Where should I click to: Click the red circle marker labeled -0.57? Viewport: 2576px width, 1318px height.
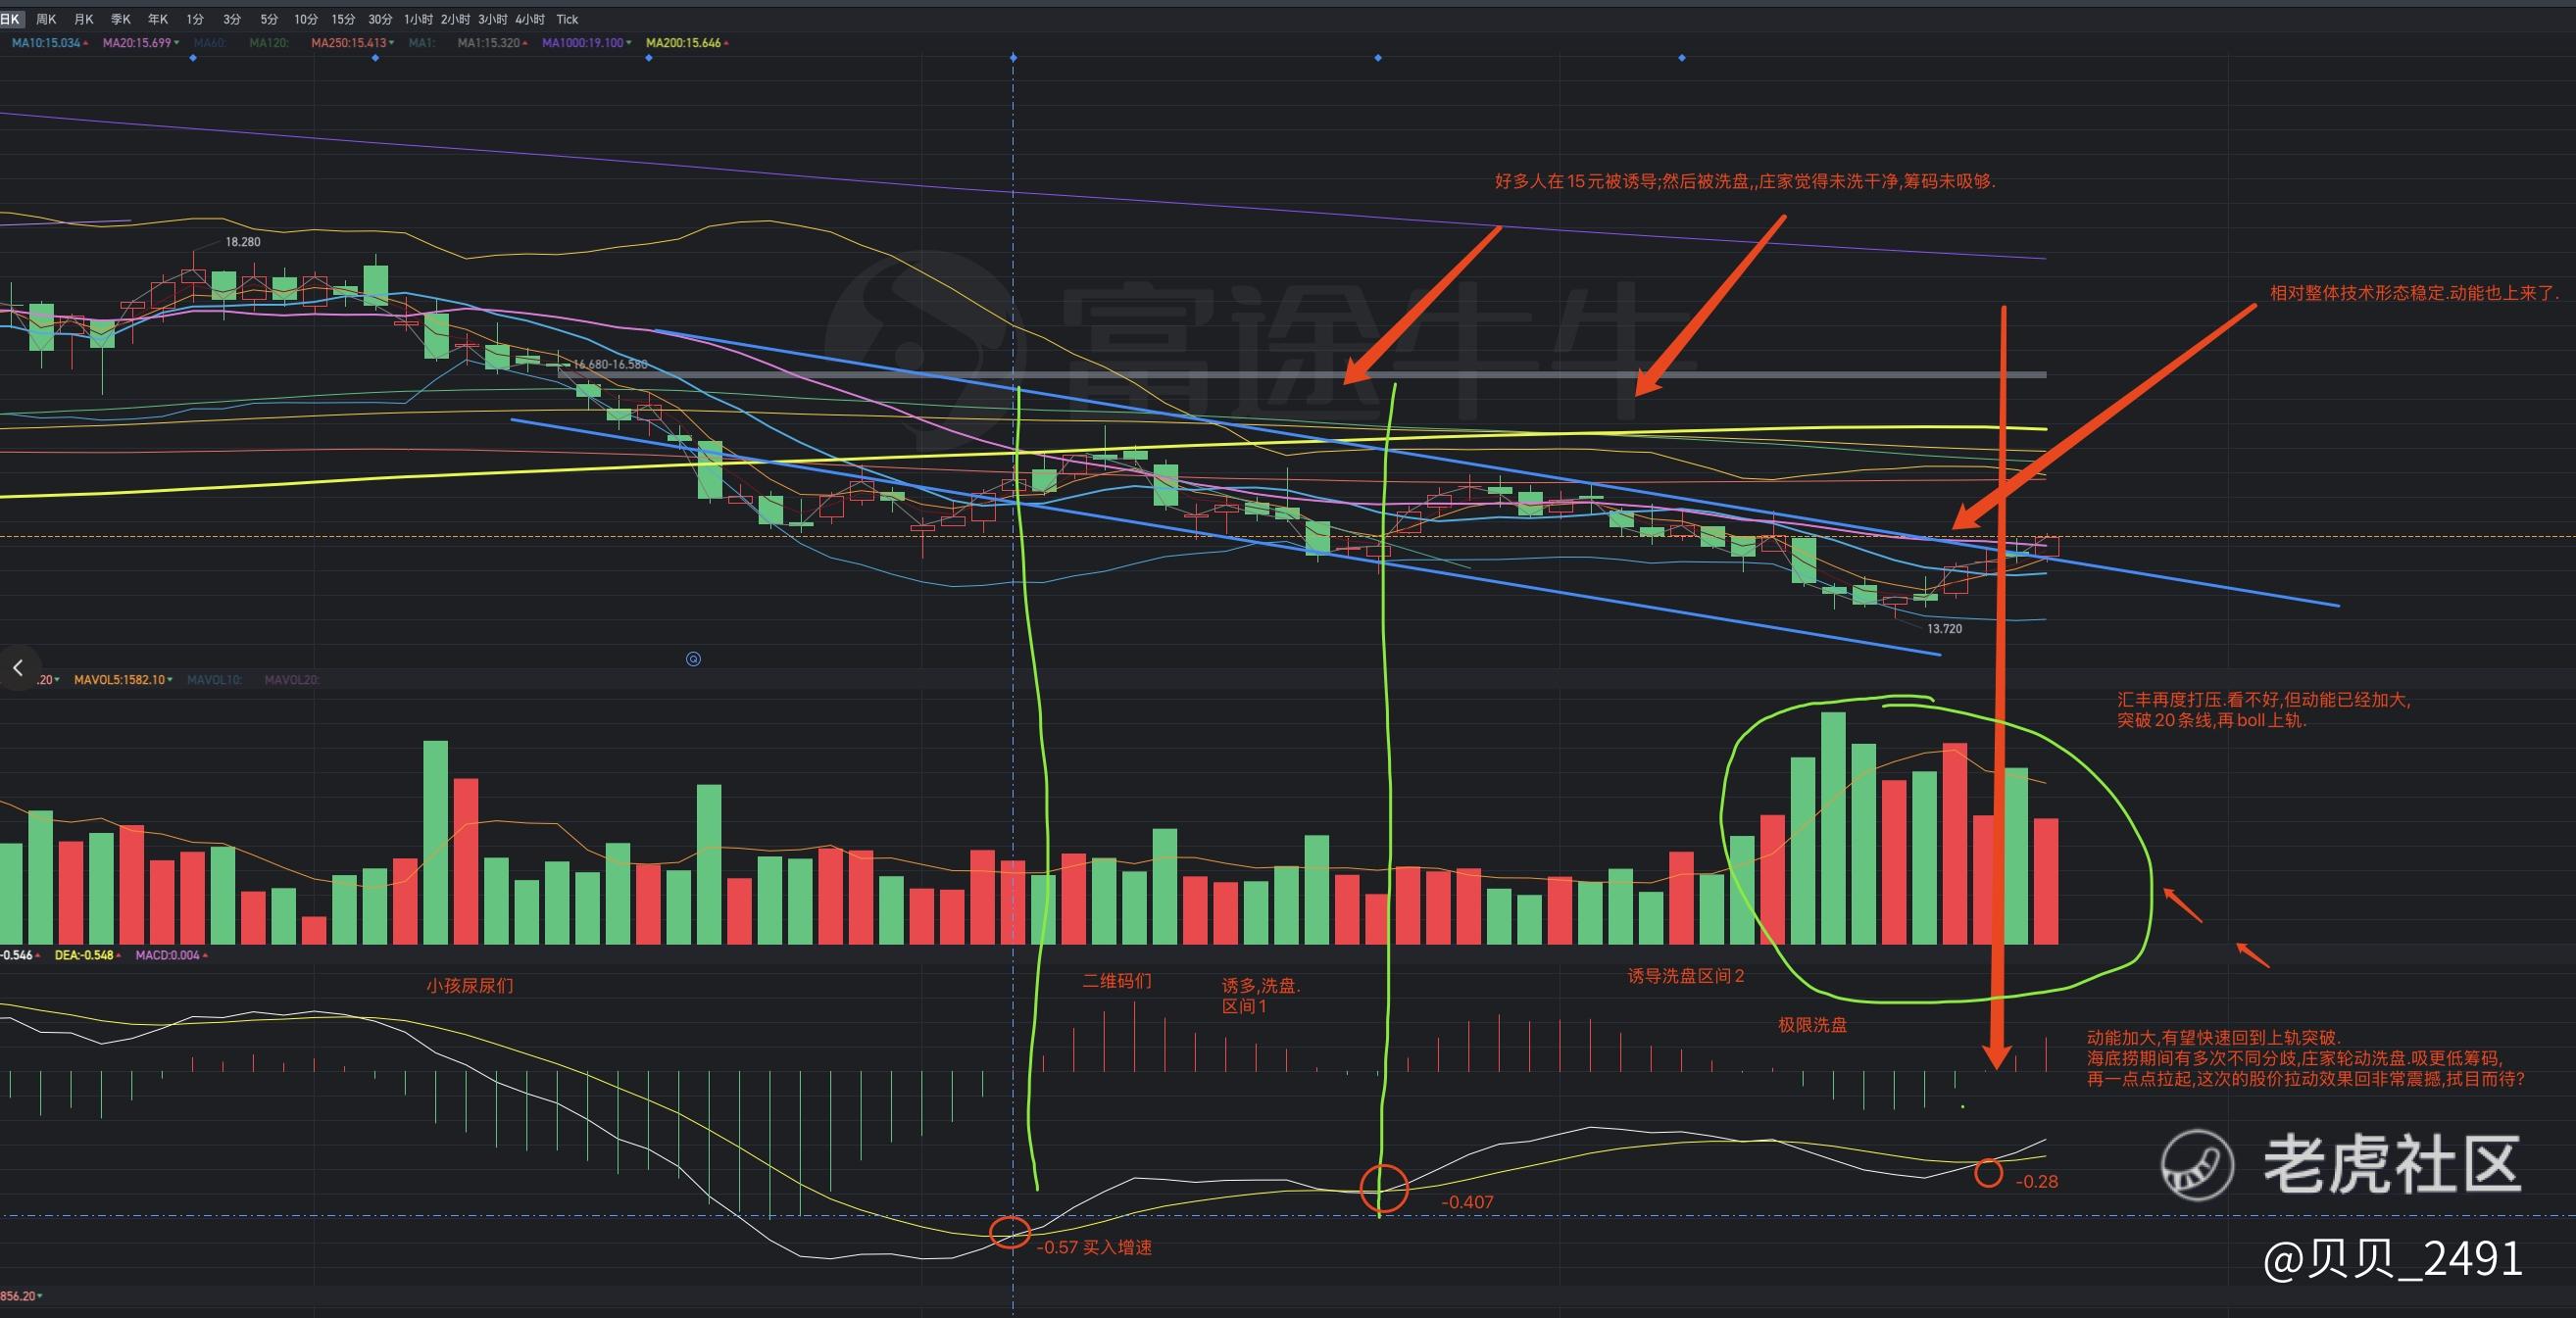click(x=1010, y=1233)
